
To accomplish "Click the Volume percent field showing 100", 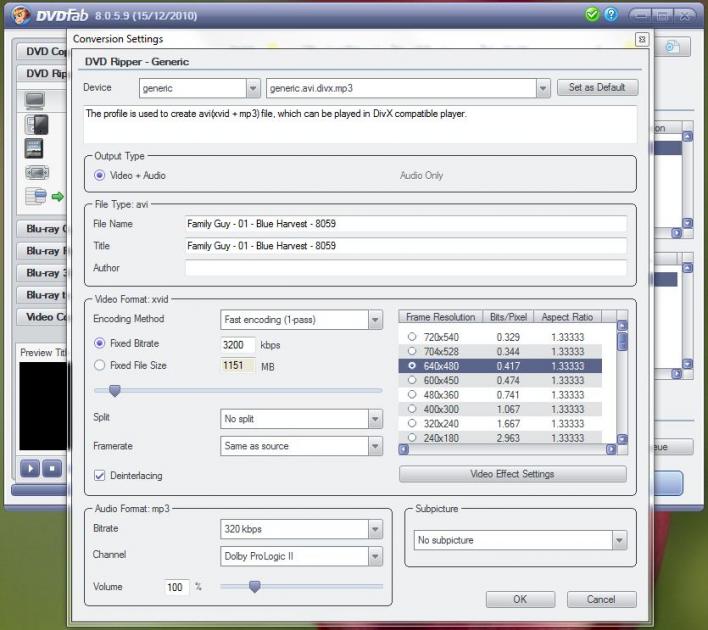I will (176, 587).
